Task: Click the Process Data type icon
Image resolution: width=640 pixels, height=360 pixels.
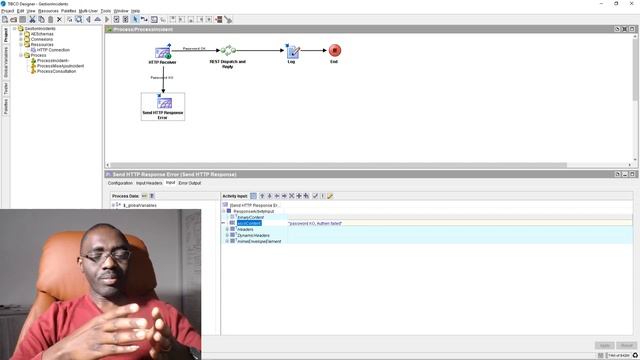Action: click(151, 196)
